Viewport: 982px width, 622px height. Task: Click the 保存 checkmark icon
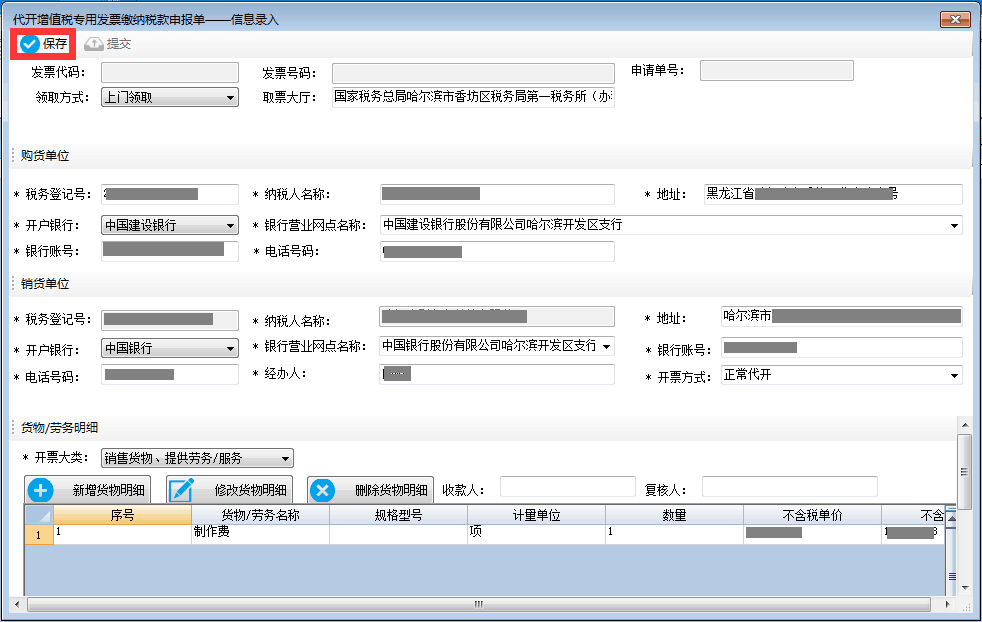29,44
